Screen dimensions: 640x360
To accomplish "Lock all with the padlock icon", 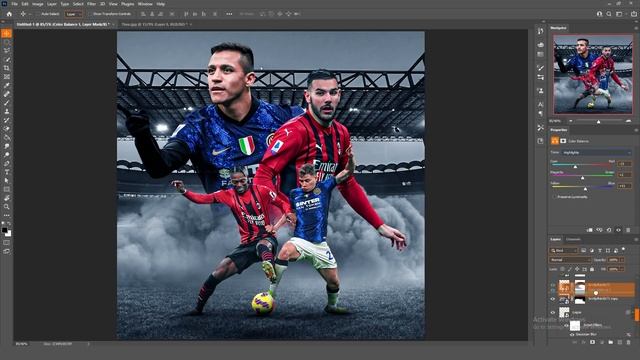I will click(x=592, y=269).
